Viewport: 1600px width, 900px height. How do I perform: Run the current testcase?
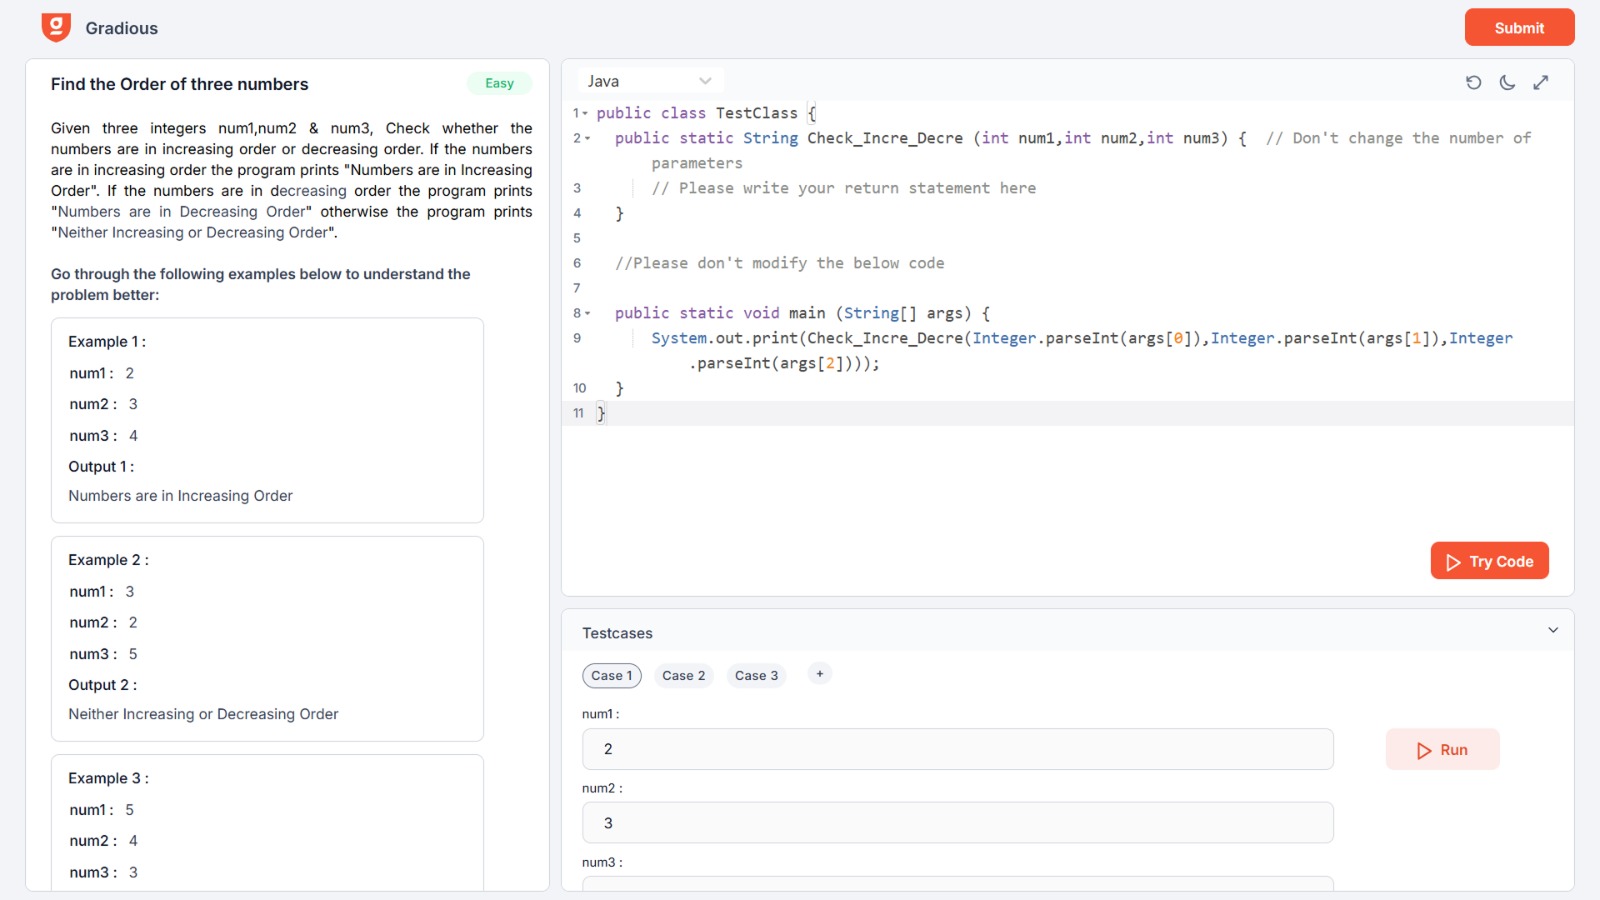point(1442,750)
